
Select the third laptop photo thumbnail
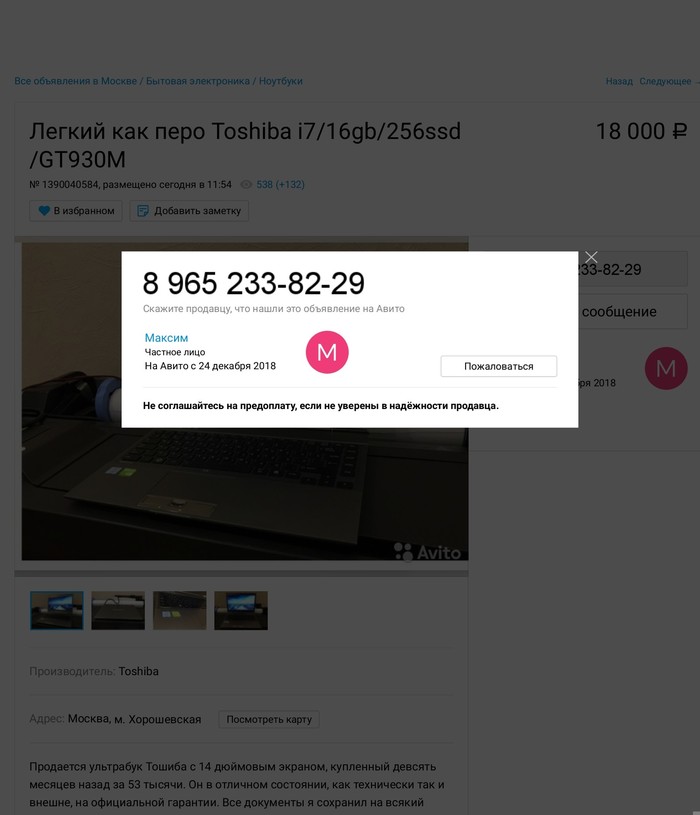(179, 611)
